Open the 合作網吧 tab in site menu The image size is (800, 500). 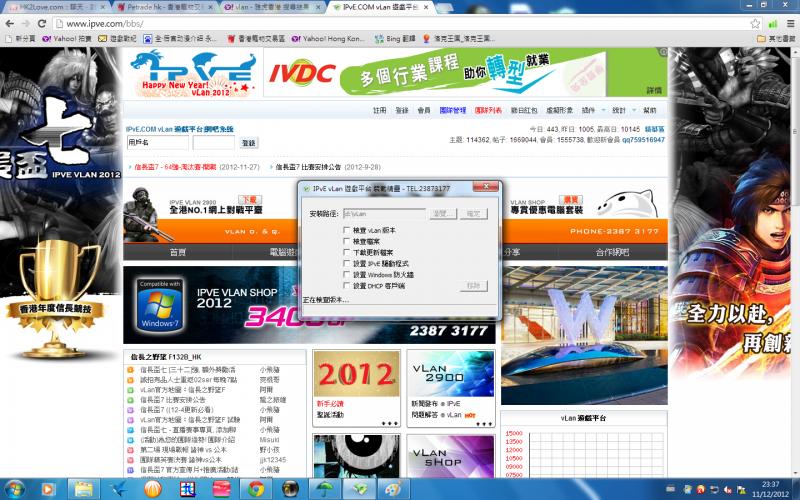tap(612, 252)
